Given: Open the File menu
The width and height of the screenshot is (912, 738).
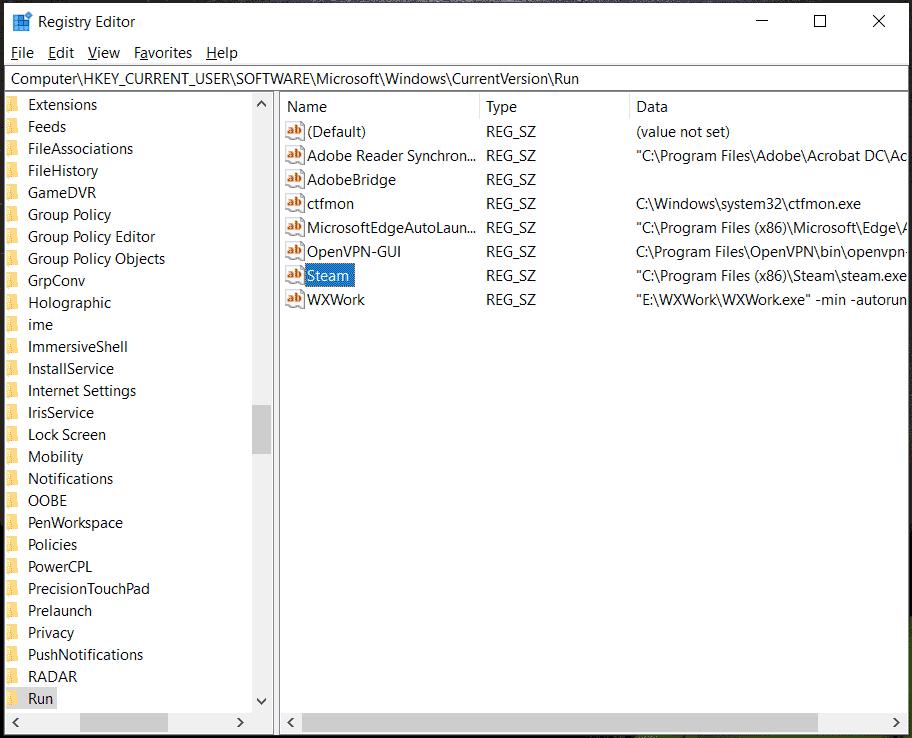Looking at the screenshot, I should pos(22,53).
